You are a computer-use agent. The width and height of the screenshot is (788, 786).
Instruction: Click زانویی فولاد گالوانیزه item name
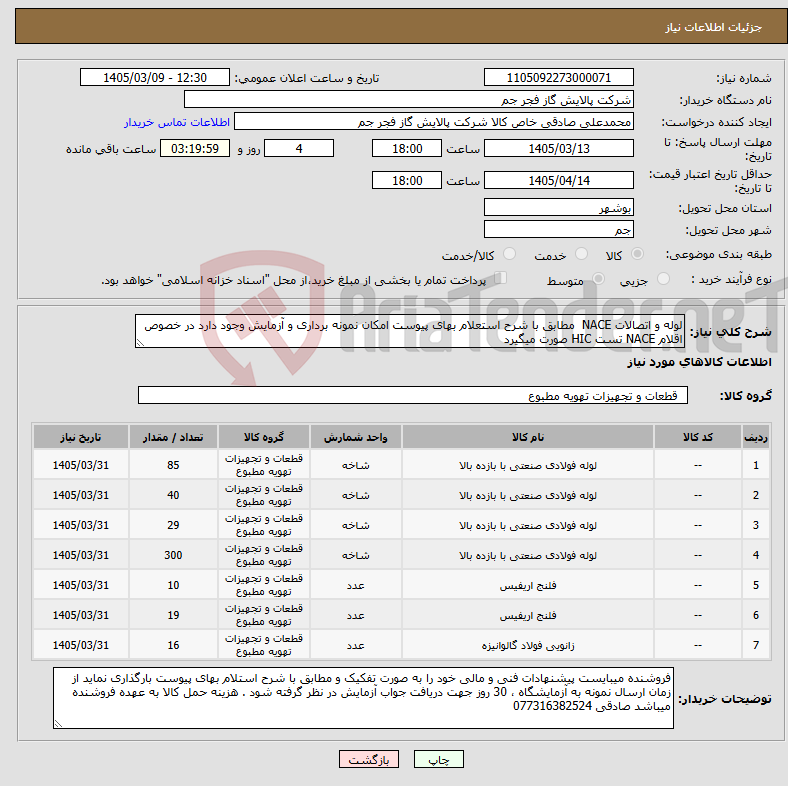pyautogui.click(x=528, y=645)
